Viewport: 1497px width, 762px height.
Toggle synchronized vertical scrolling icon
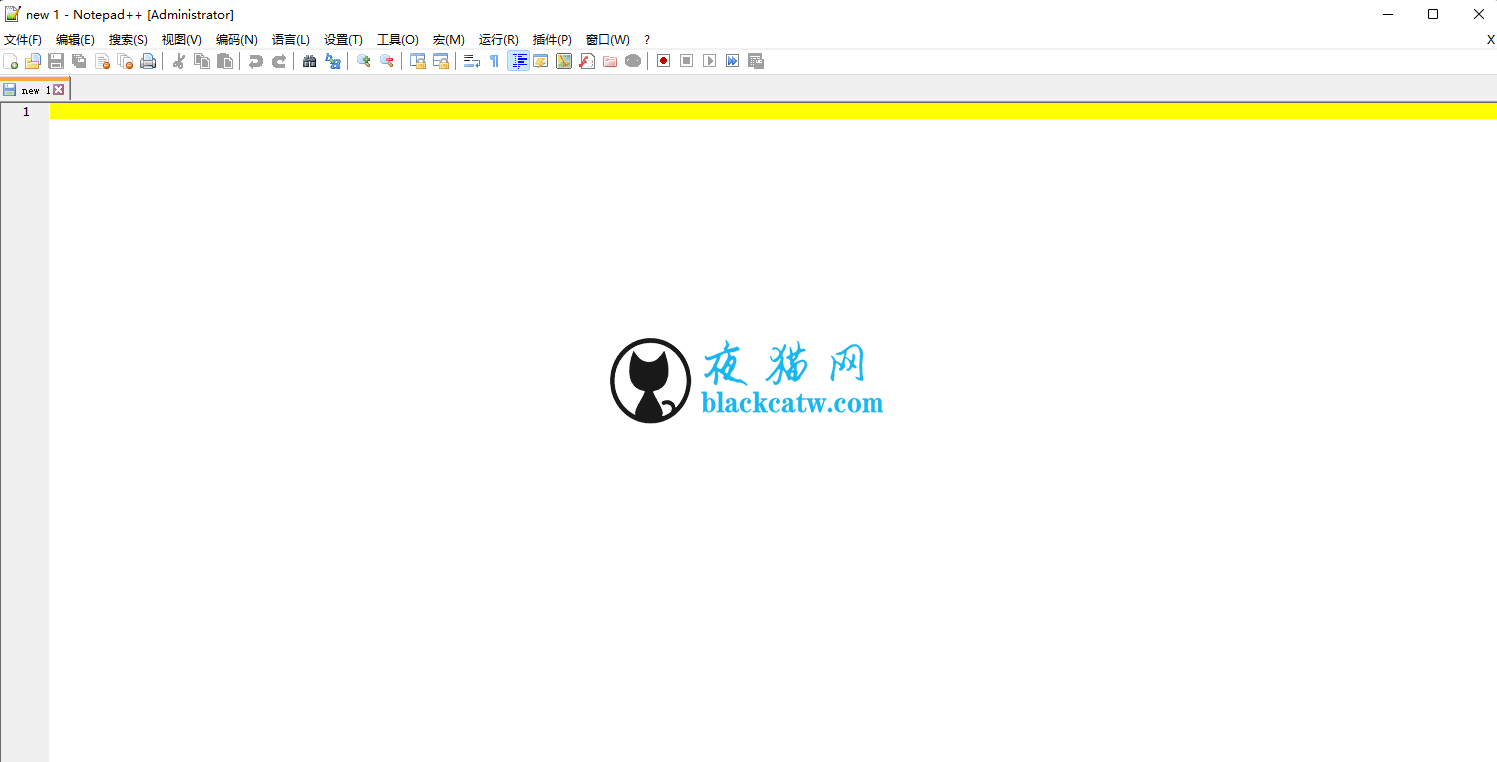coord(418,61)
